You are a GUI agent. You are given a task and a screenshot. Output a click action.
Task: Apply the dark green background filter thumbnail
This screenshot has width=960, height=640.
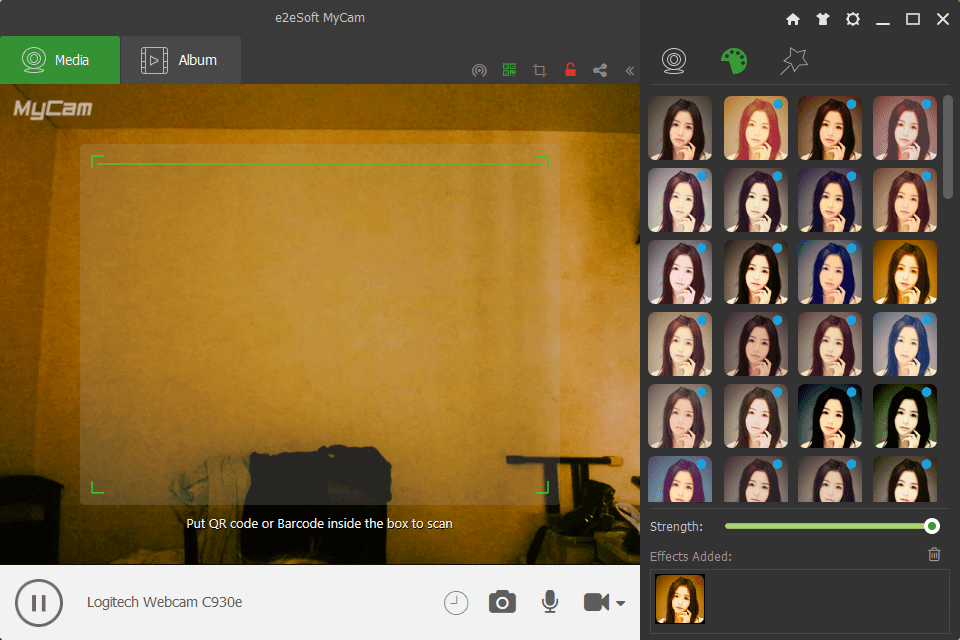point(905,416)
